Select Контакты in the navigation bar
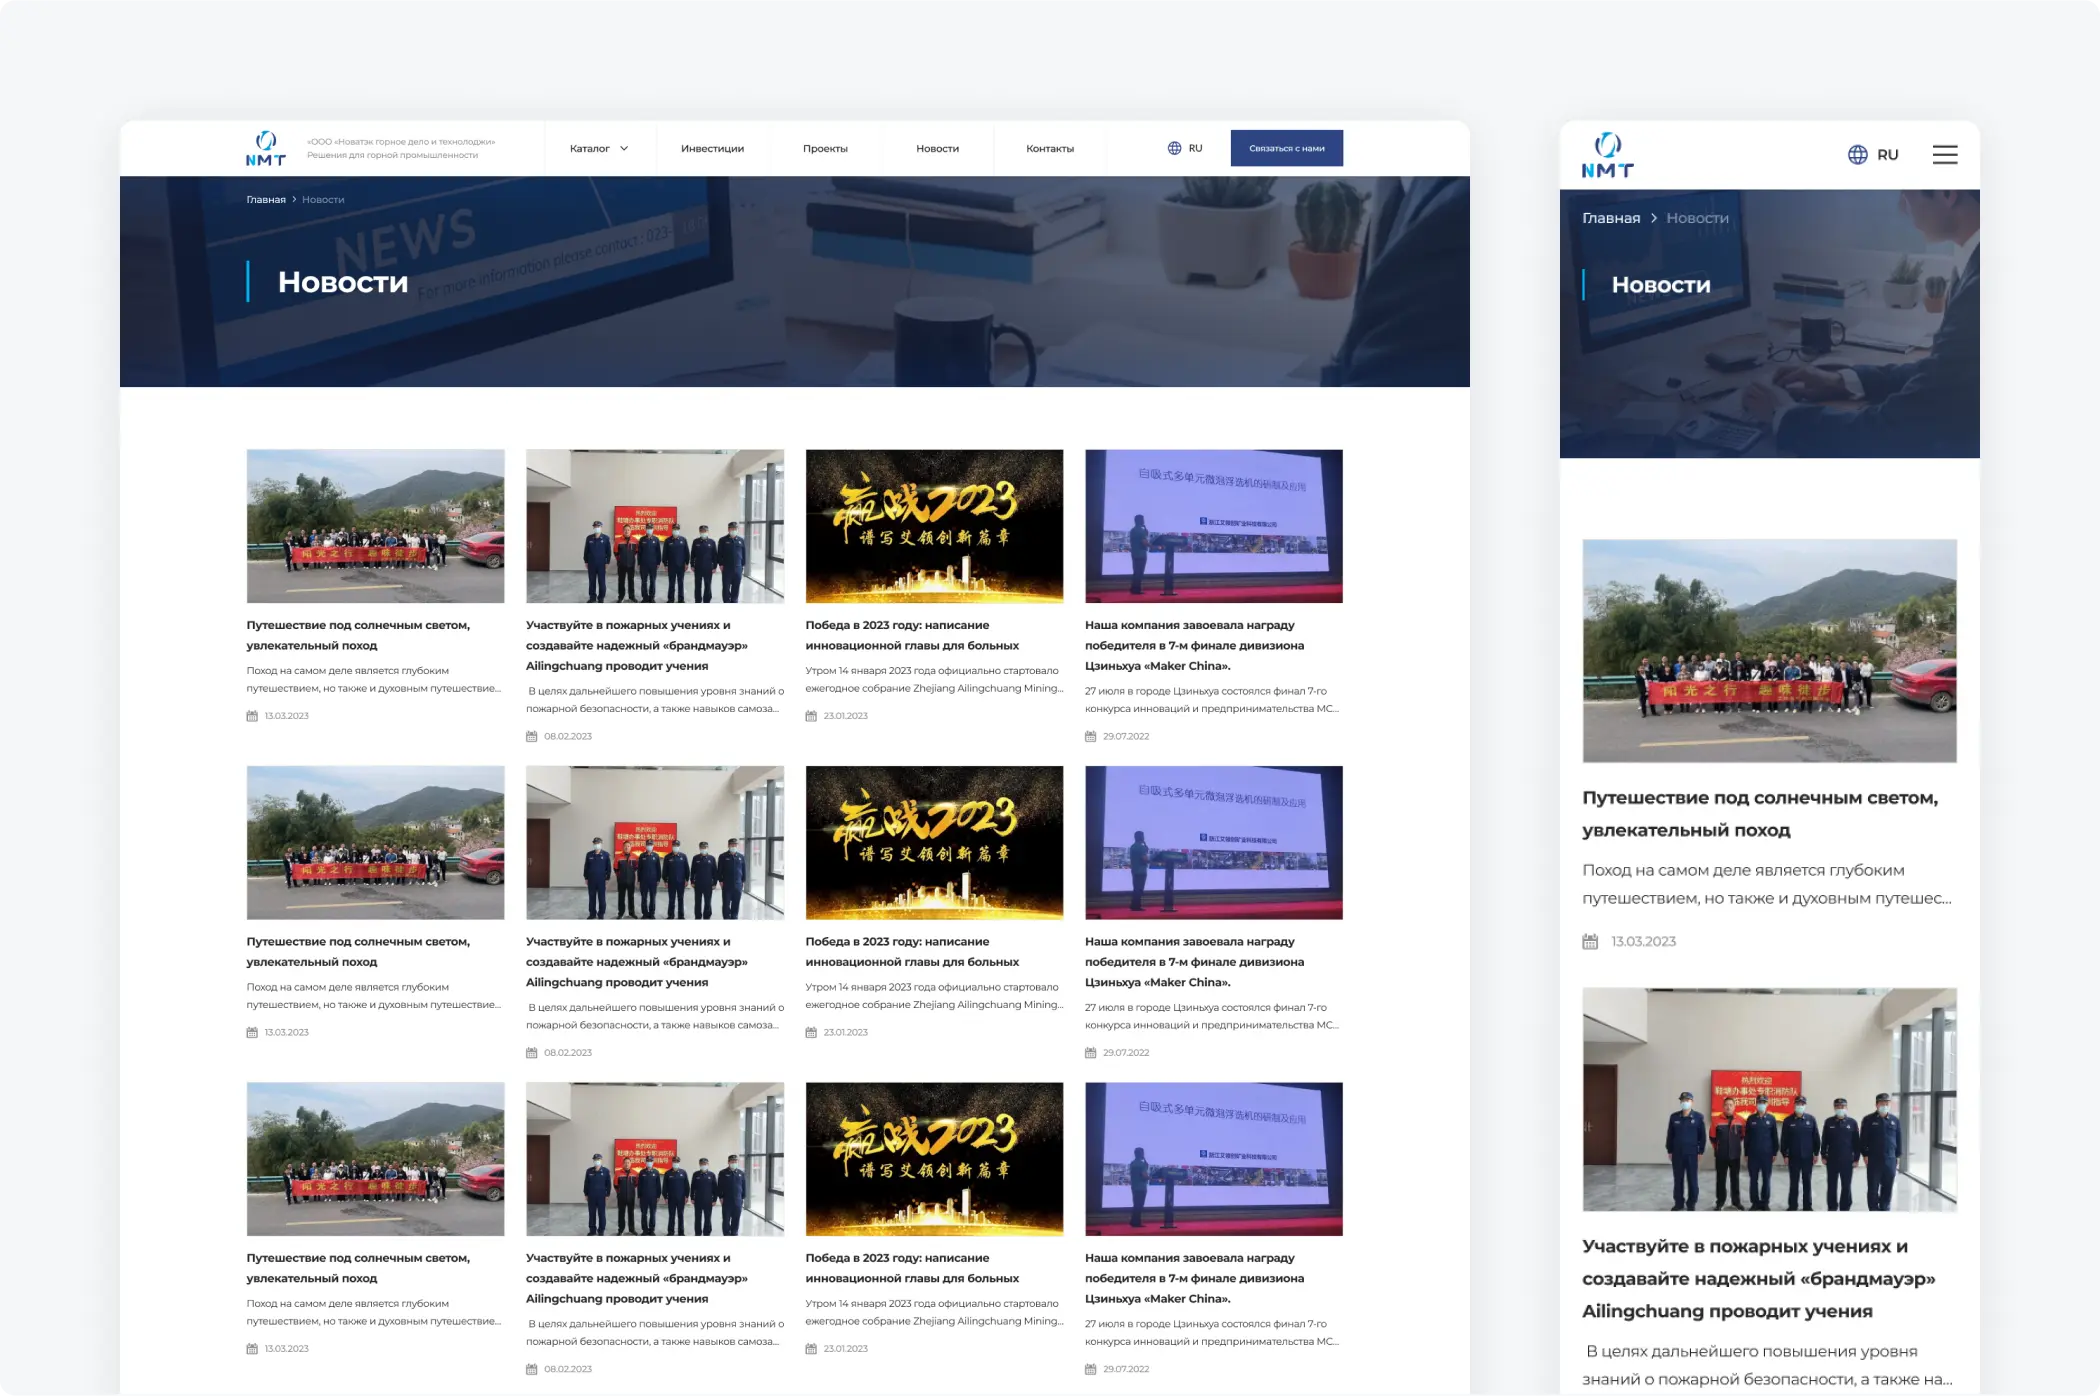Viewport: 2100px width, 1396px height. pyautogui.click(x=1049, y=149)
